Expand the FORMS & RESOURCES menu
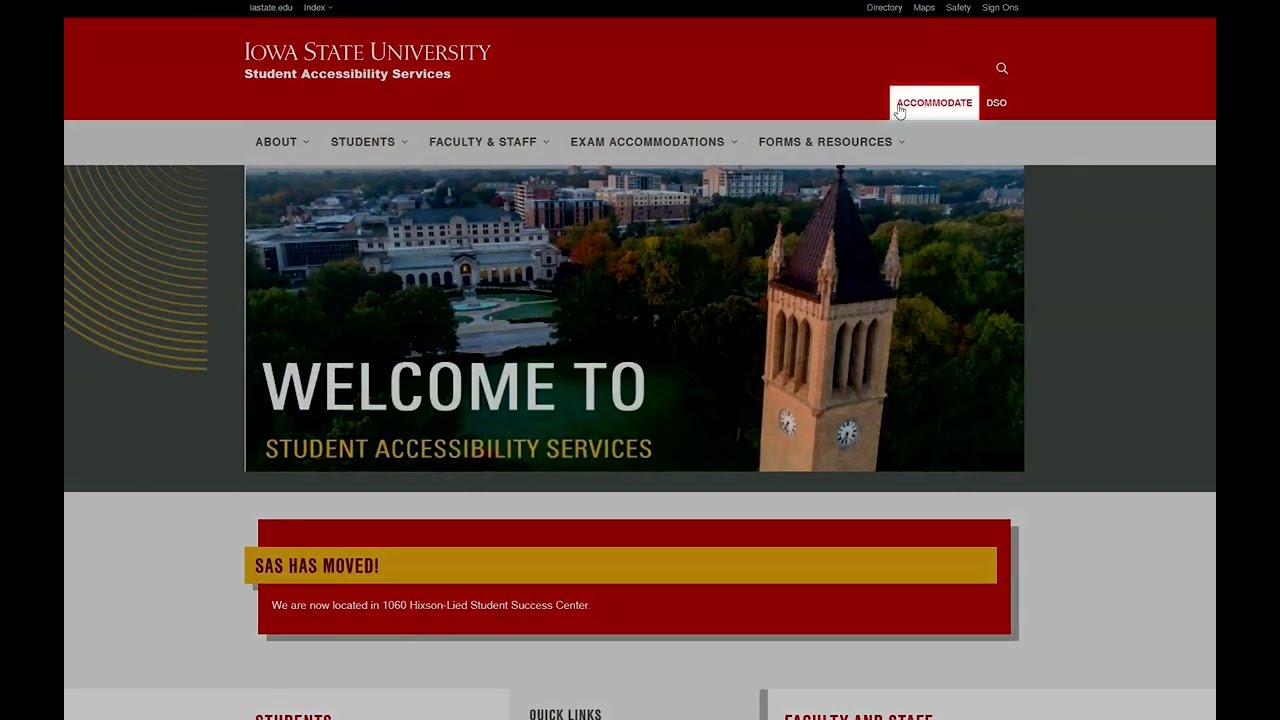Screen dimensions: 1280x720 coord(831,142)
